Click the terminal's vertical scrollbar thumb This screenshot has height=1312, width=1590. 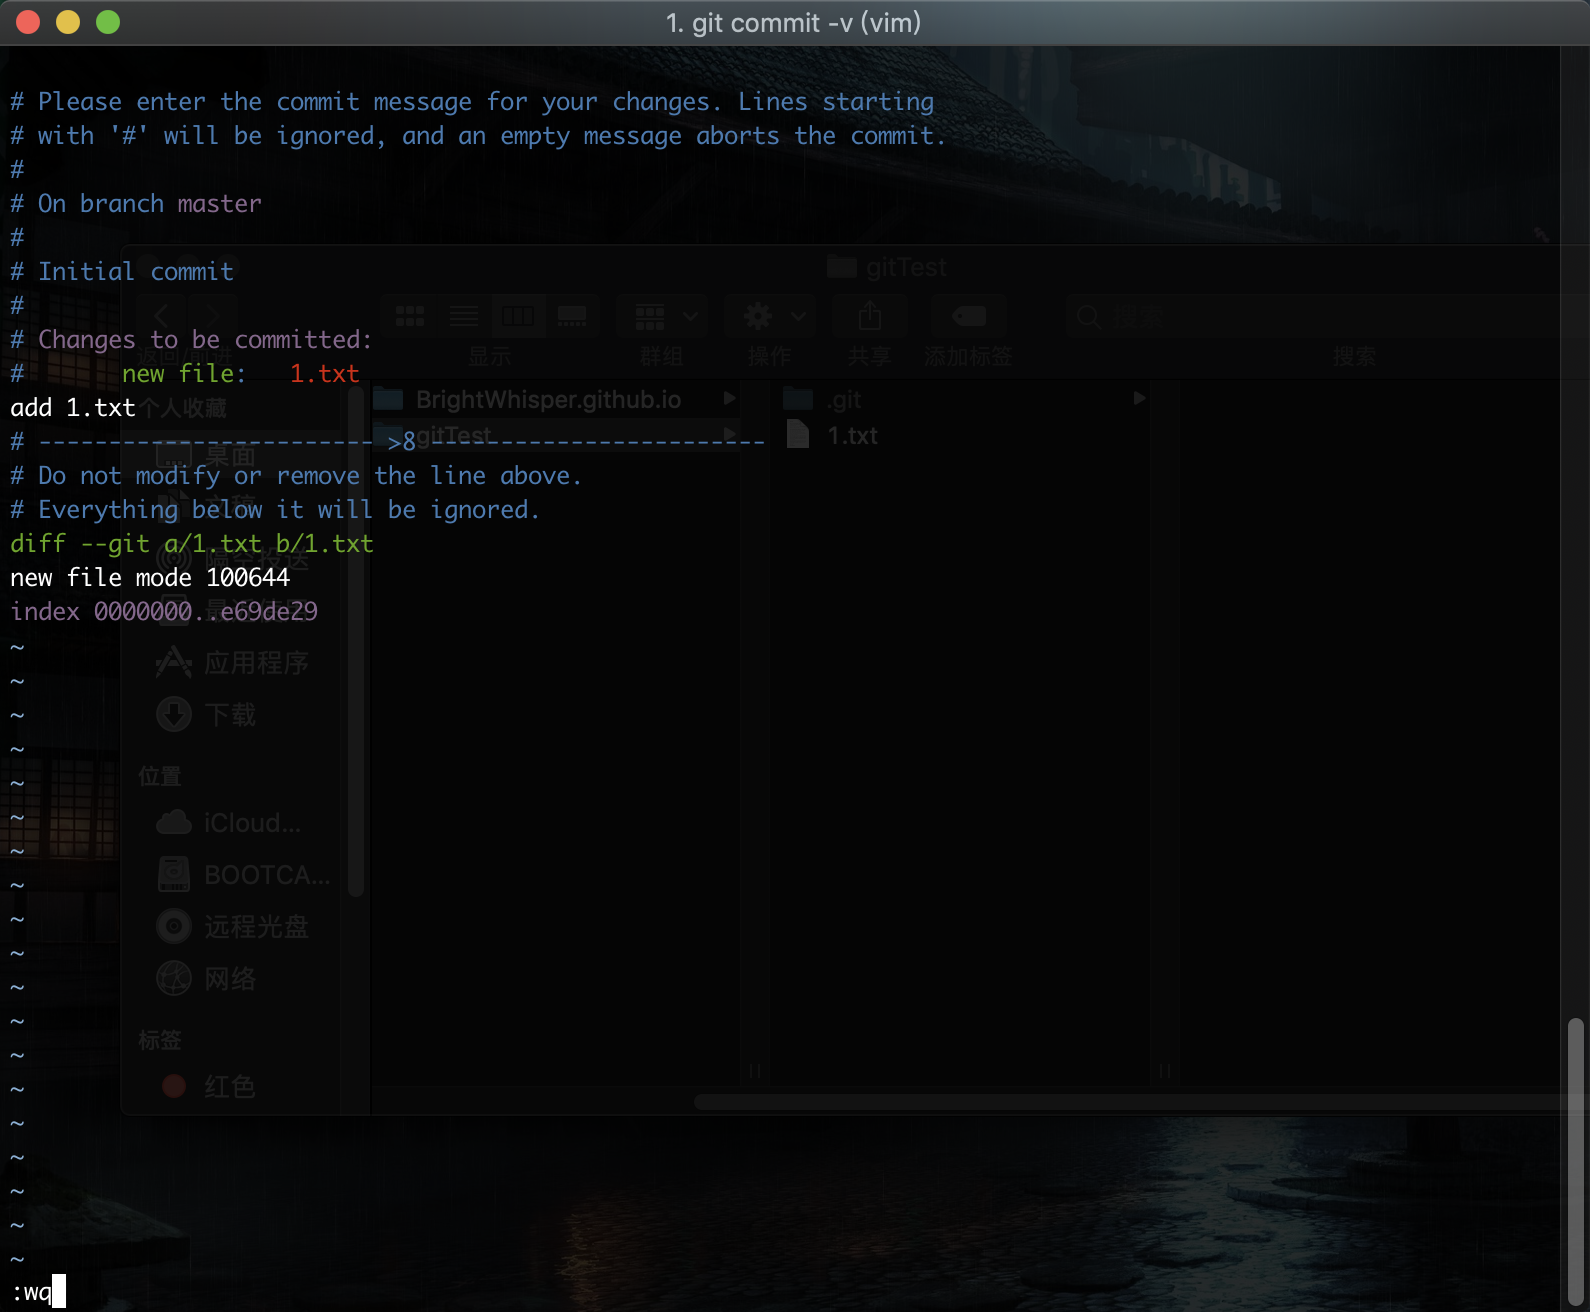click(1576, 1162)
